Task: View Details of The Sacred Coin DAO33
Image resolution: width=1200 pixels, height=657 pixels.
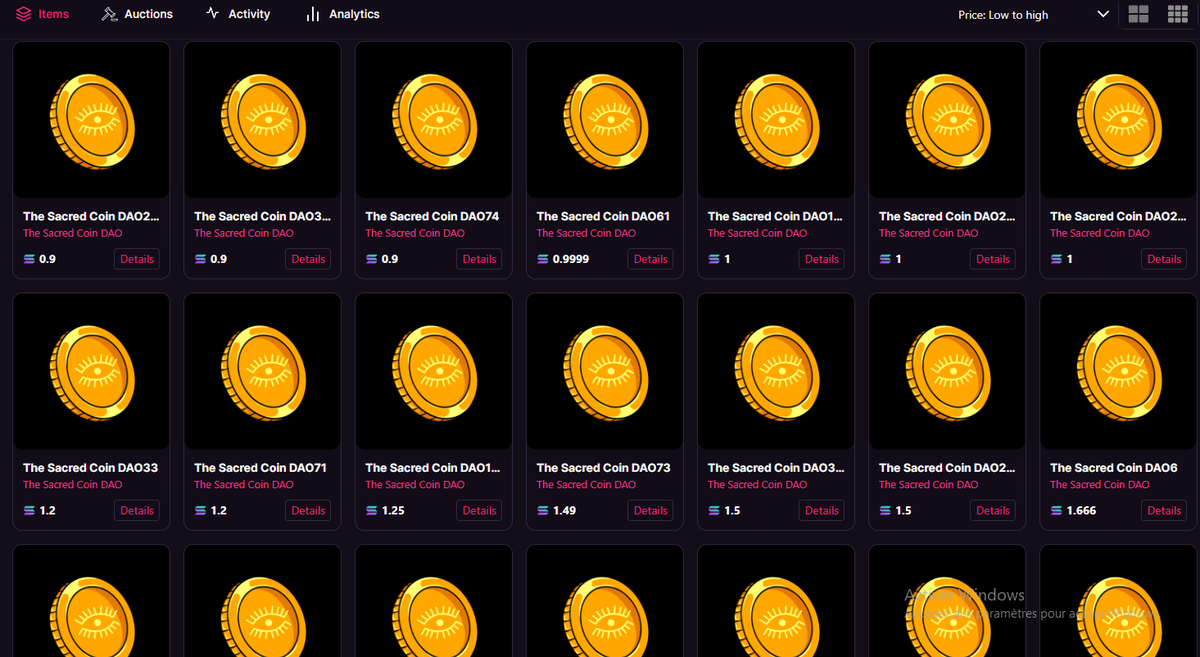Action: [137, 510]
